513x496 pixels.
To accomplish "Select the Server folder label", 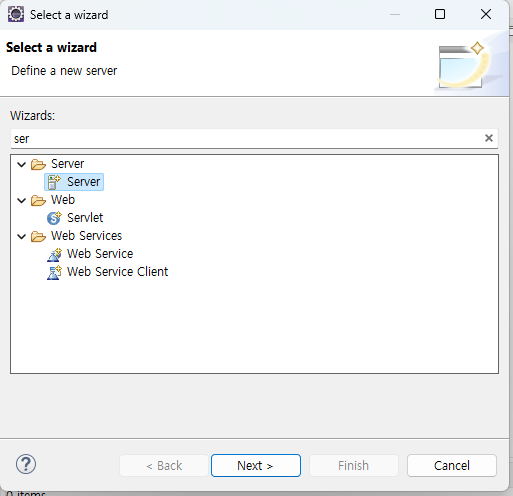I will tap(67, 164).
